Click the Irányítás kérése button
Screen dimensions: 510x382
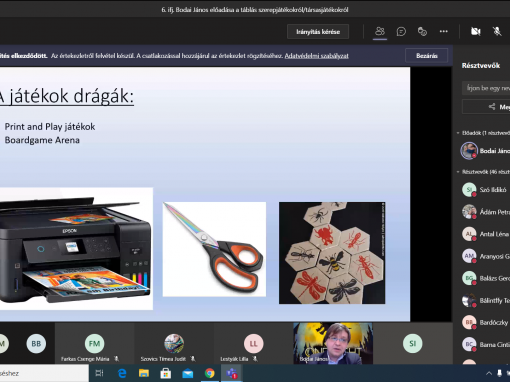(318, 32)
